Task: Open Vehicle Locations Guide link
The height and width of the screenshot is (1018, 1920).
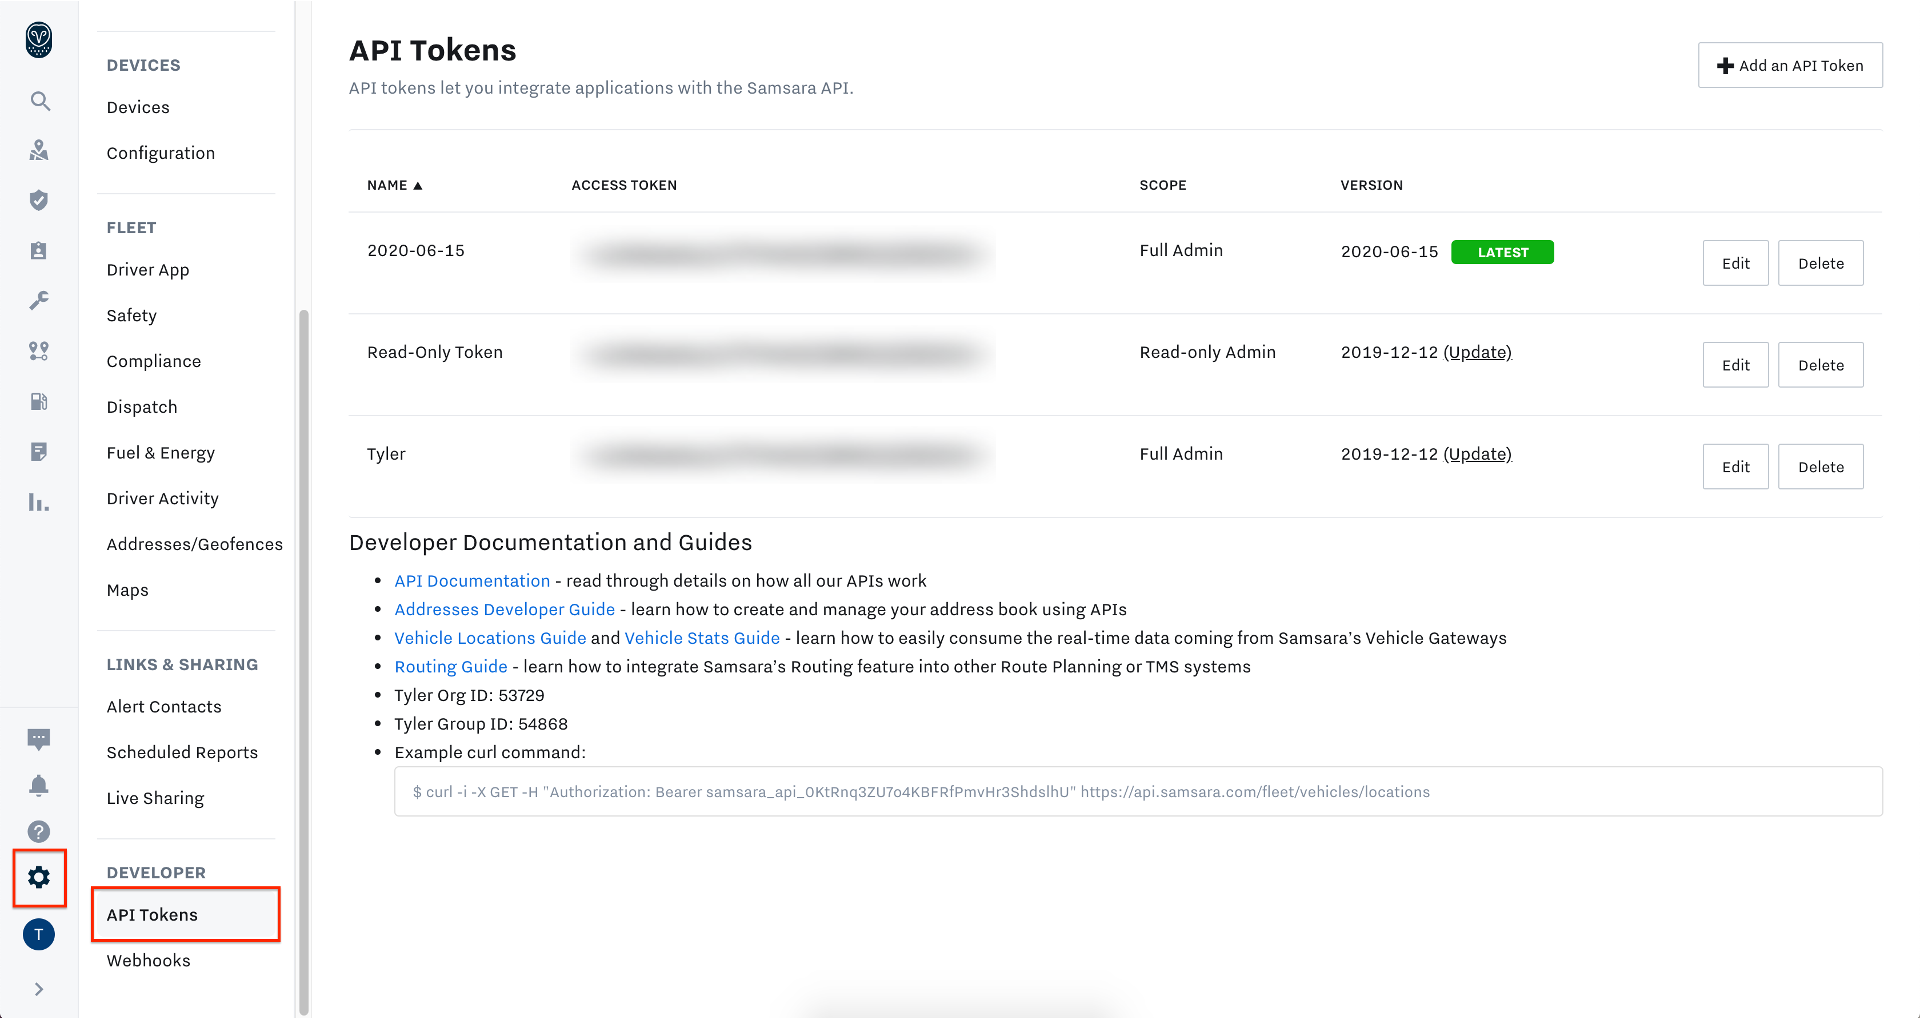Action: click(x=490, y=638)
